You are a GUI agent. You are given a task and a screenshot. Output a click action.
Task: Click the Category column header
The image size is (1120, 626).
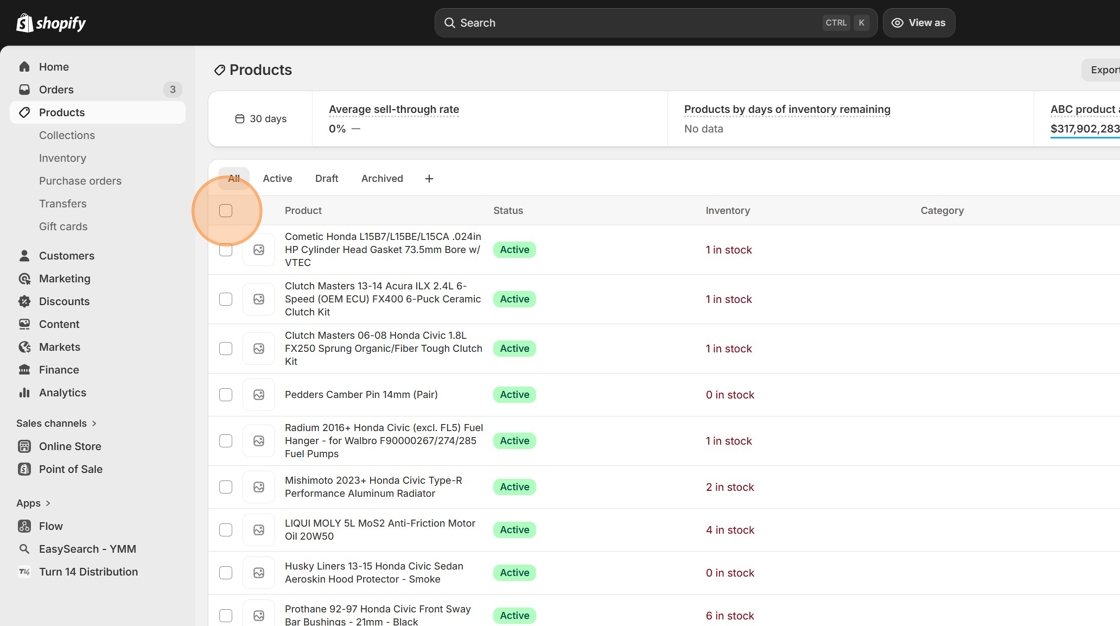coord(942,211)
